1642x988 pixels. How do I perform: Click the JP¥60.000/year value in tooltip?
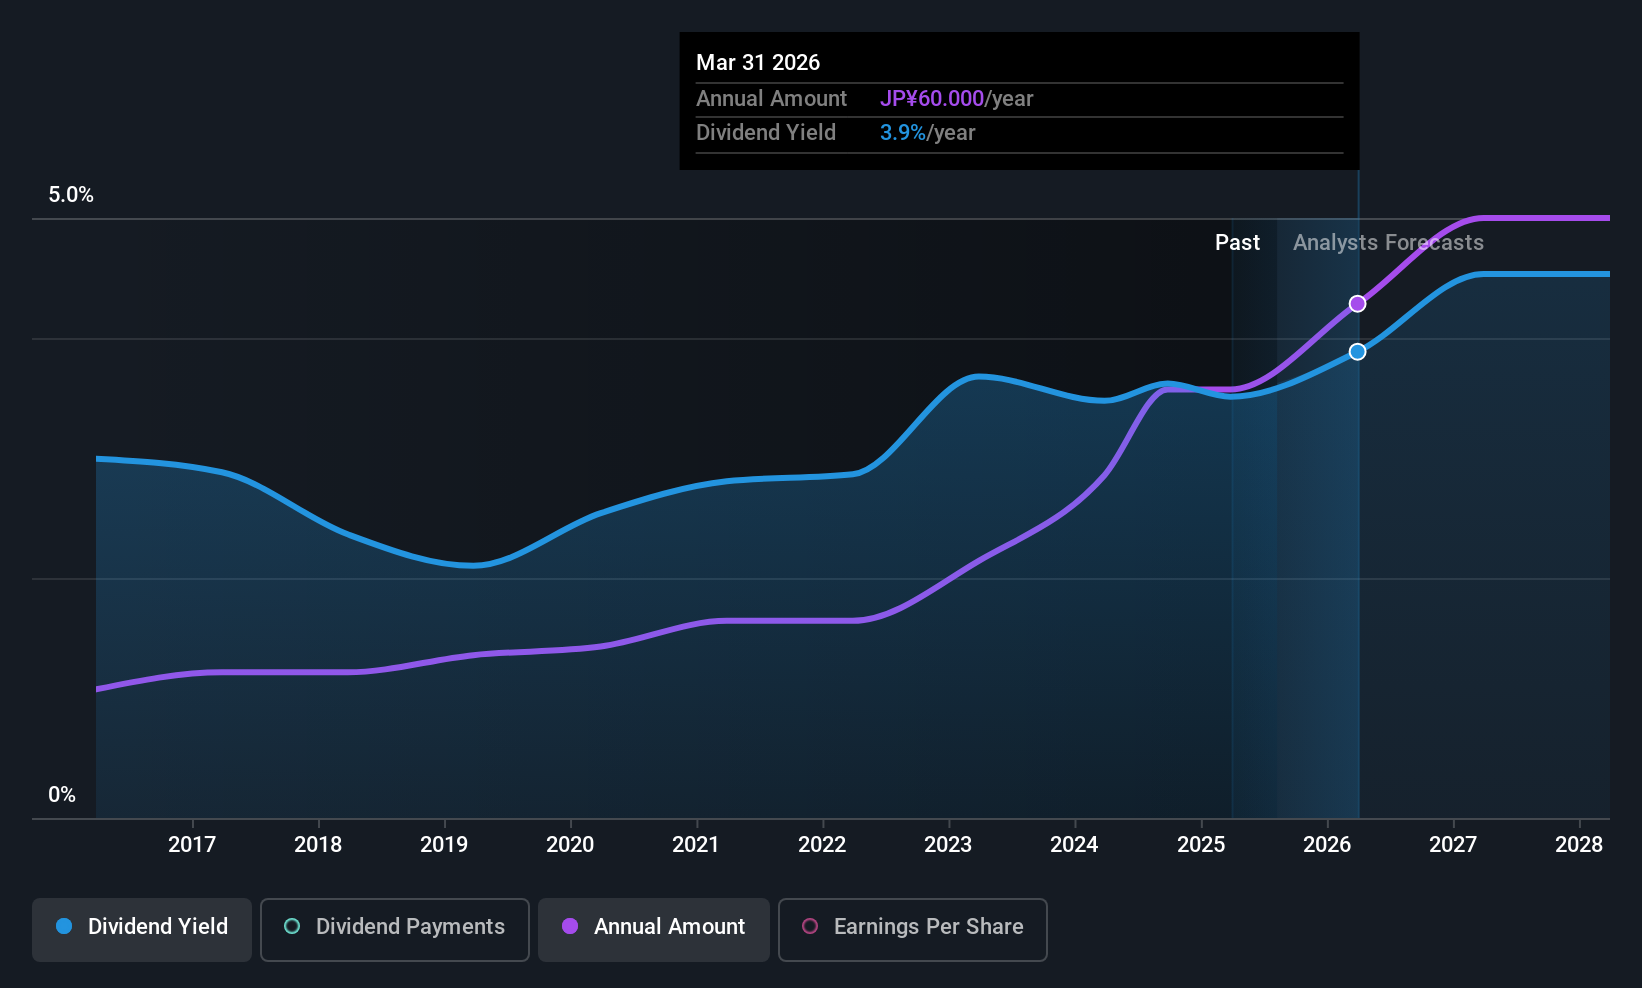[x=956, y=99]
